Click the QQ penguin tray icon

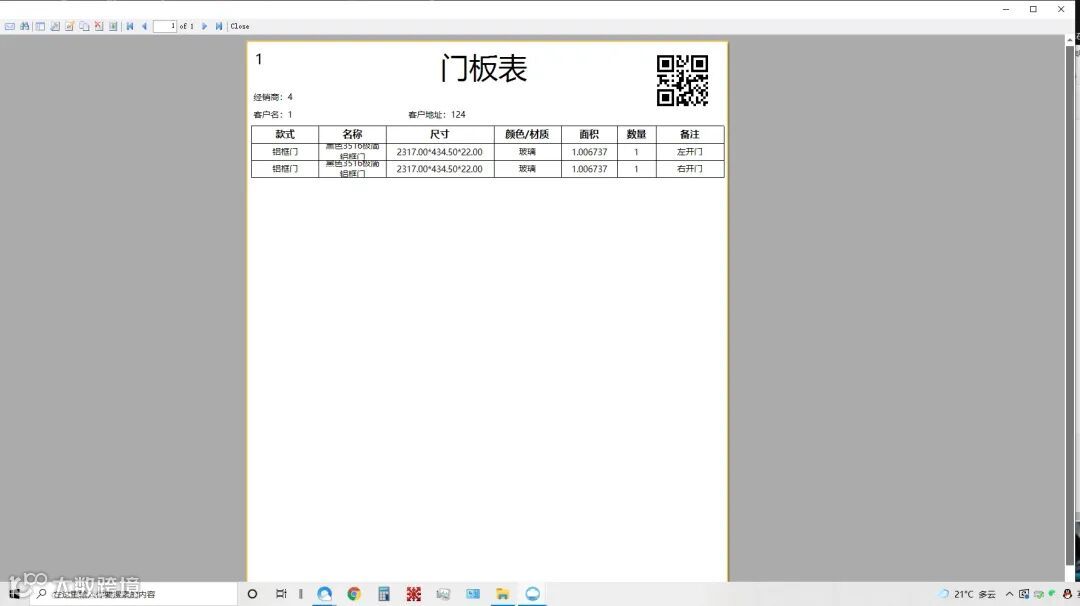[x=1067, y=594]
